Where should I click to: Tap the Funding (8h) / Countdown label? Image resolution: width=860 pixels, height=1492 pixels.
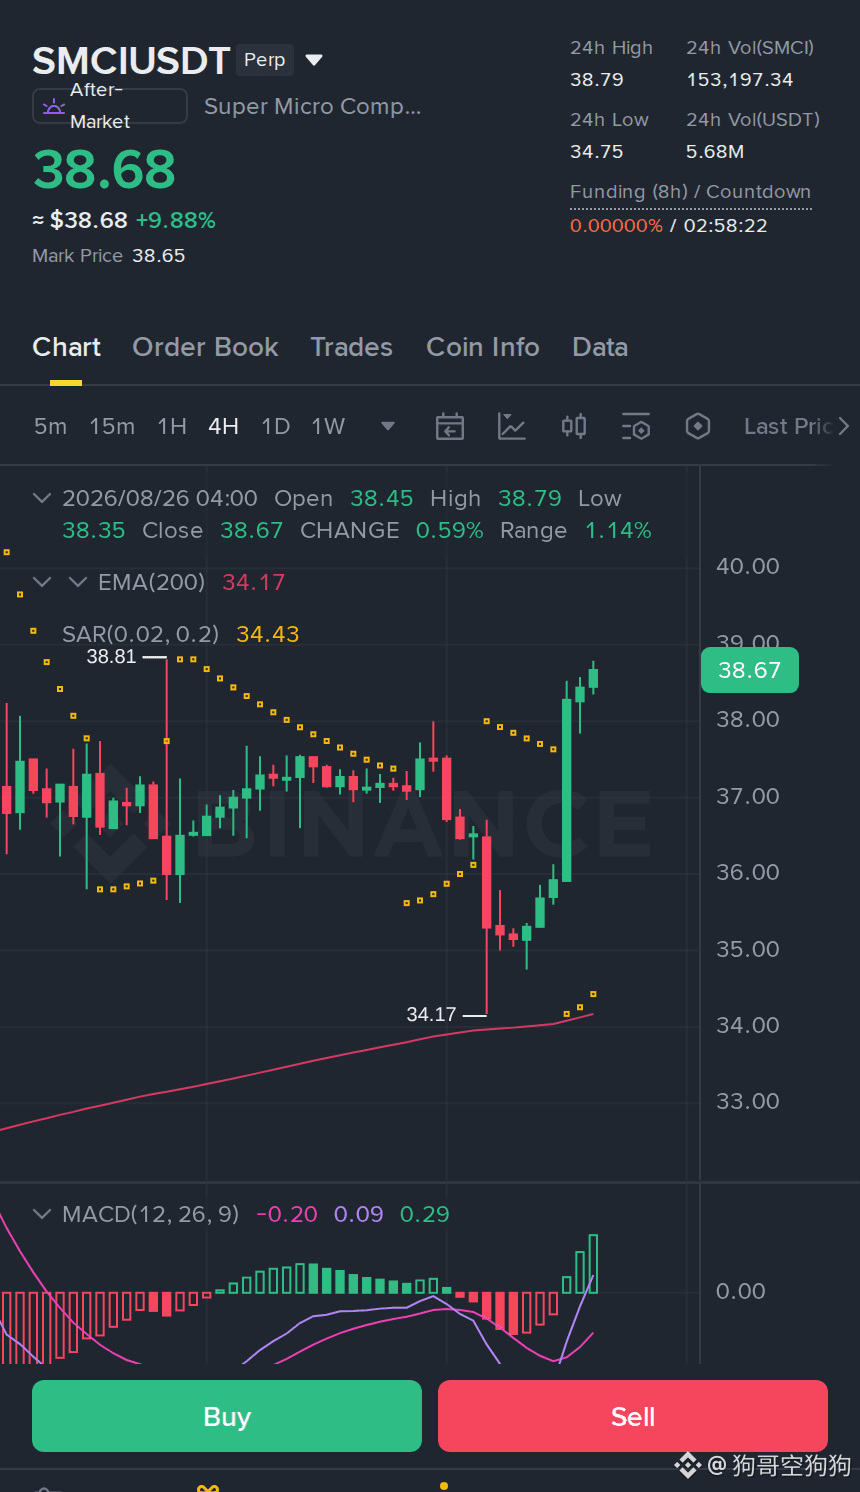click(690, 192)
